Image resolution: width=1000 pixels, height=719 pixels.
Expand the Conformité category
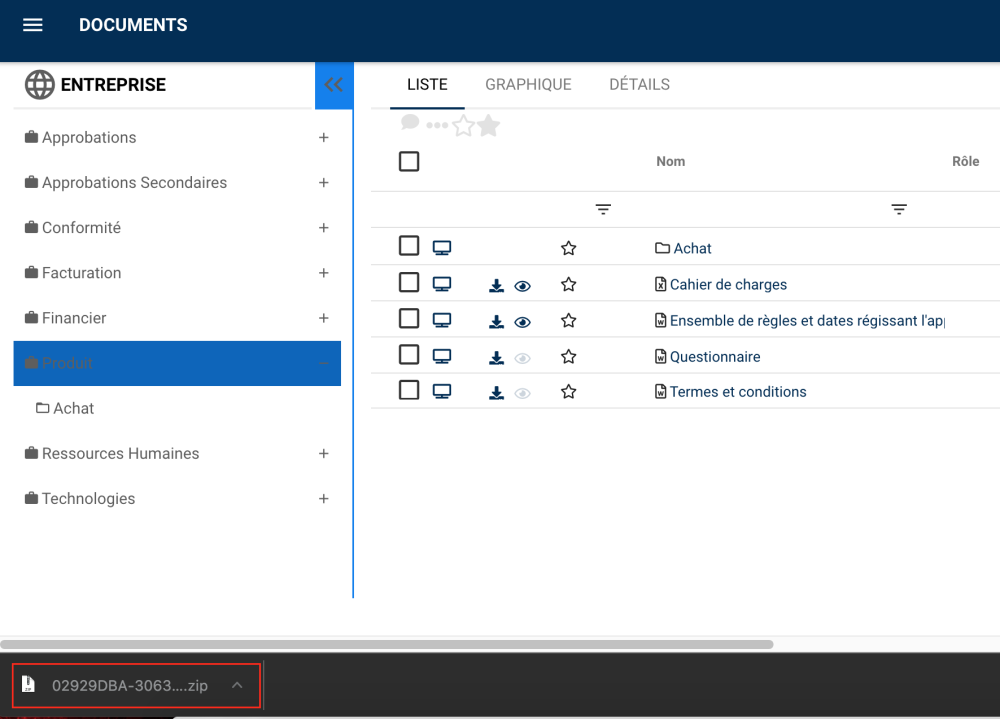324,228
